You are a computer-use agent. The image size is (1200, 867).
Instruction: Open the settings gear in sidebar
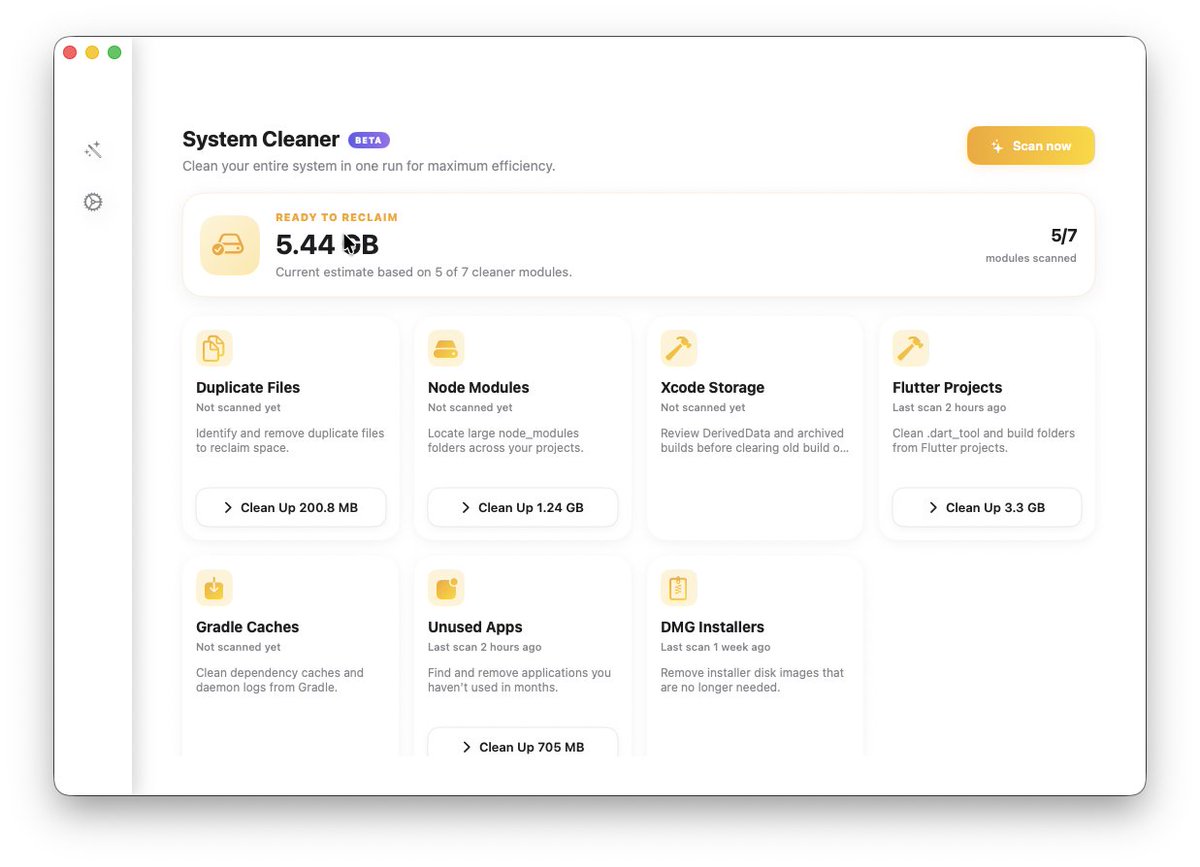[x=93, y=202]
